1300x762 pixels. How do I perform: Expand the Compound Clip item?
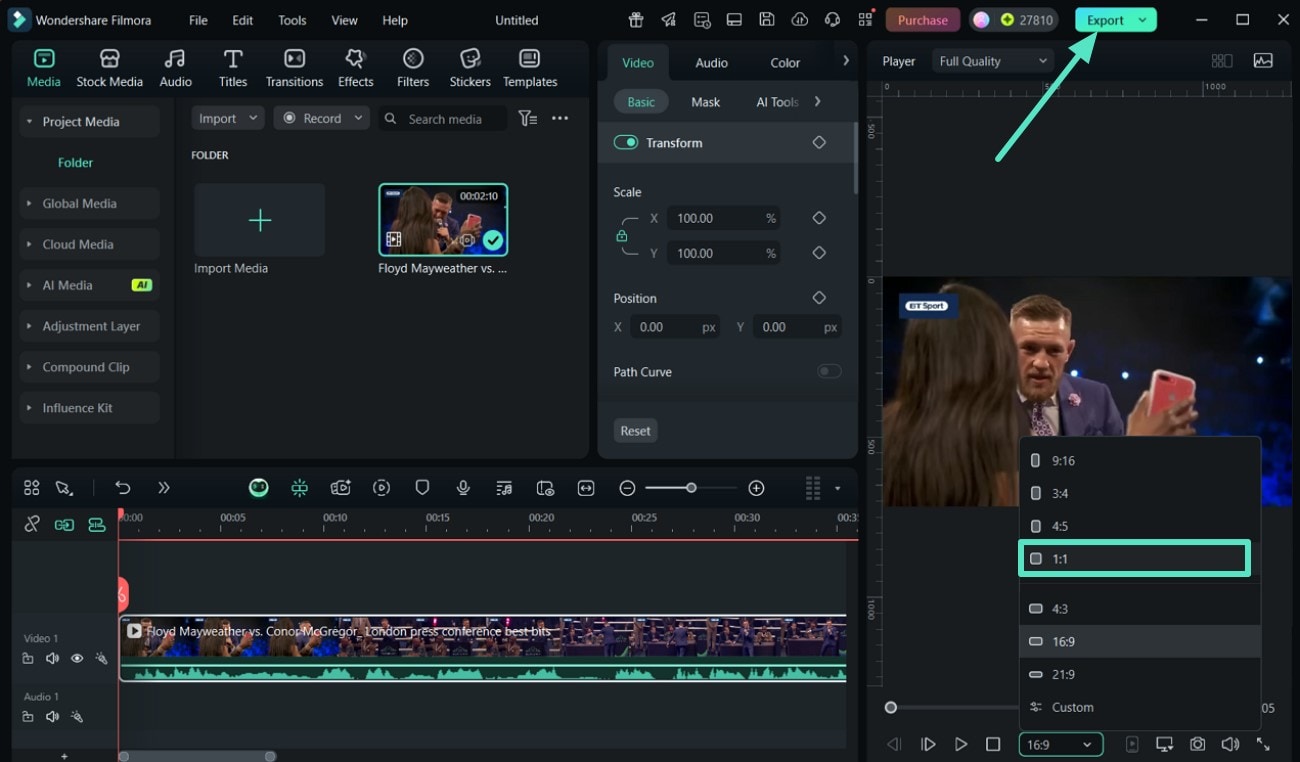(x=28, y=367)
